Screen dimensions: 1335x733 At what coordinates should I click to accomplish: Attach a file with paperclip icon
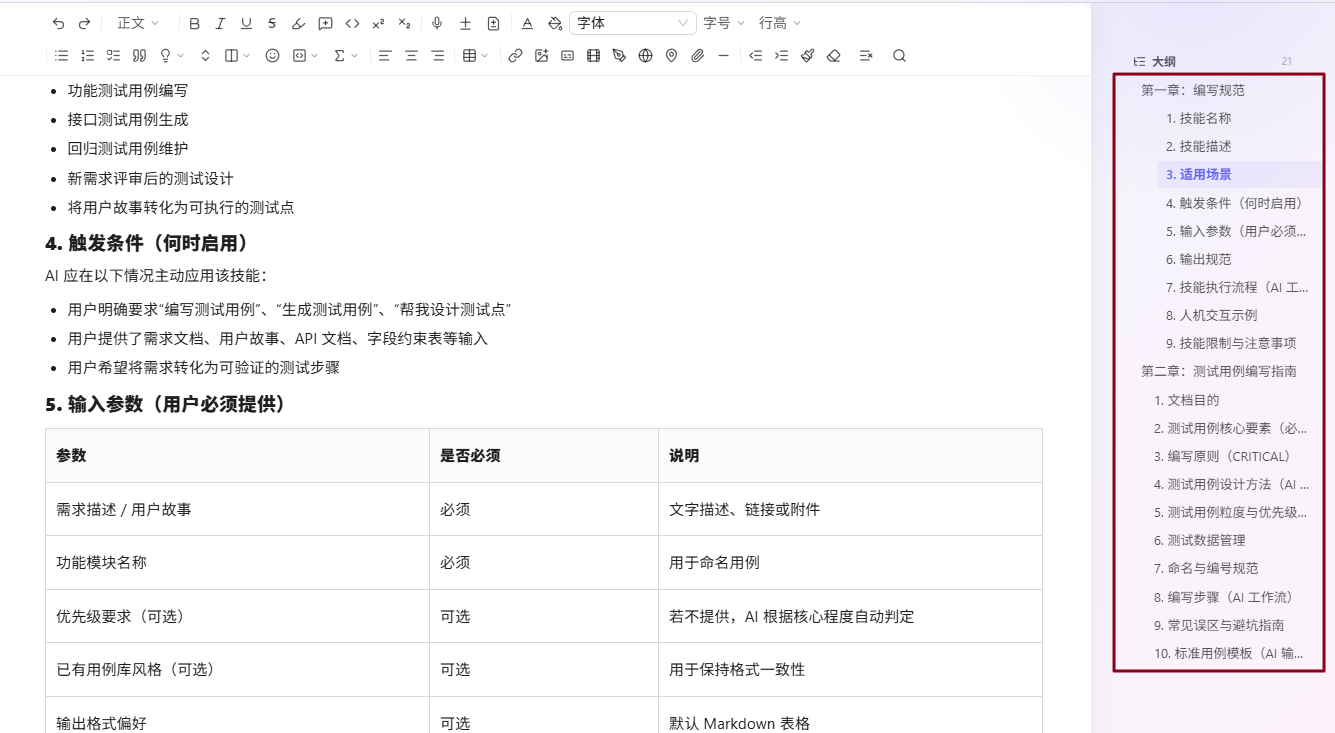point(697,56)
